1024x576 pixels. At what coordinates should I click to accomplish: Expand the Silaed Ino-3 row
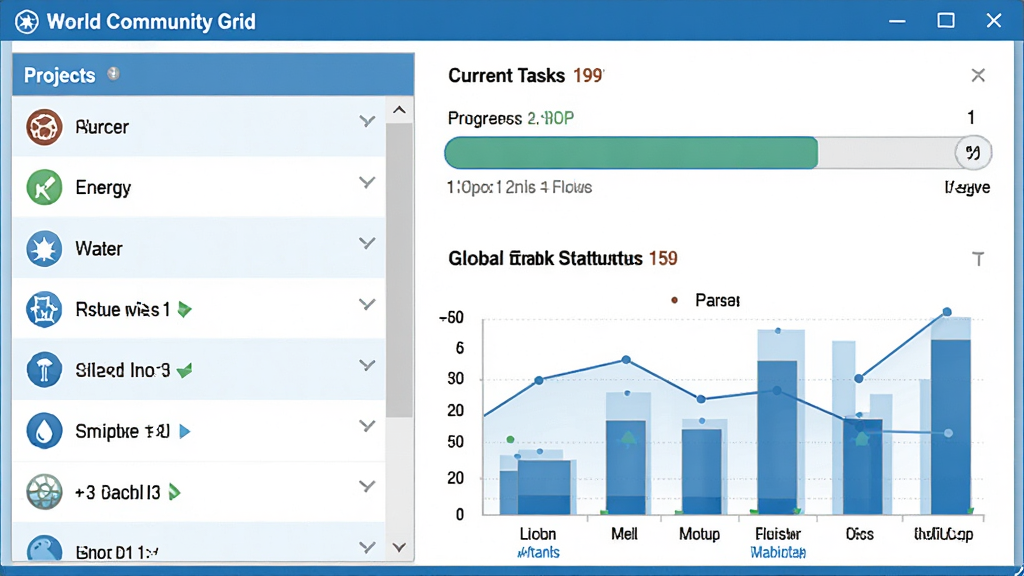click(368, 365)
